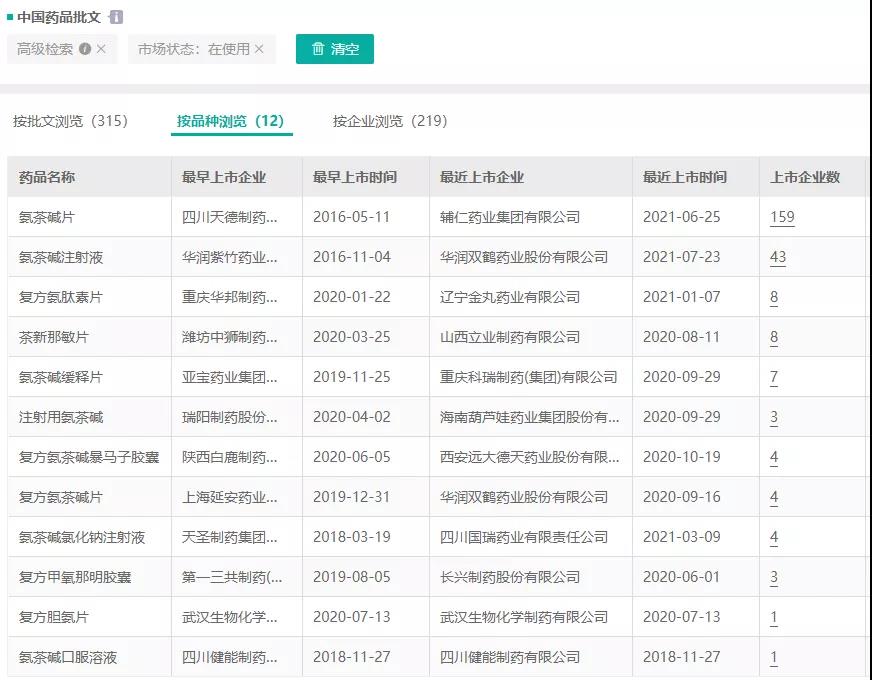The image size is (872, 680).
Task: Select drug name 茶新那敏片
Action: point(54,337)
